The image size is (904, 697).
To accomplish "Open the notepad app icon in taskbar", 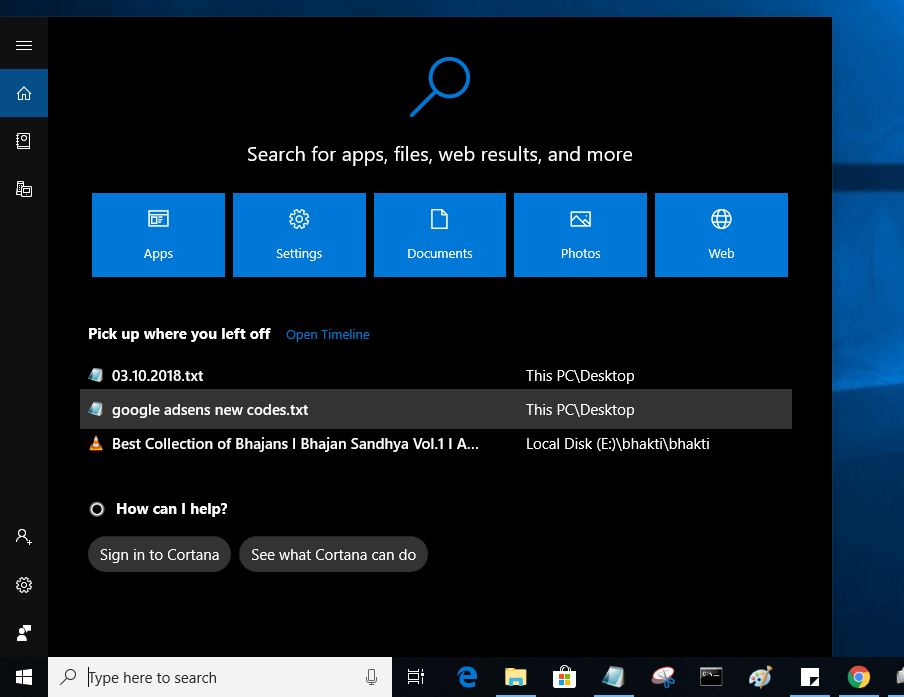I will click(613, 677).
